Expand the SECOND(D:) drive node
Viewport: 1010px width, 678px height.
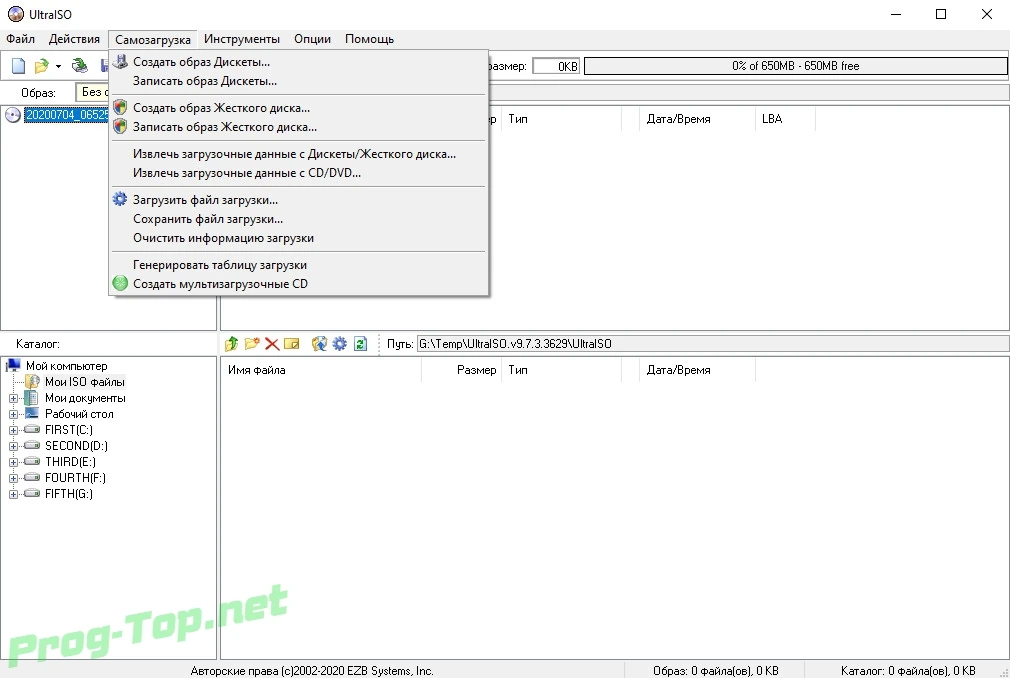(13, 446)
